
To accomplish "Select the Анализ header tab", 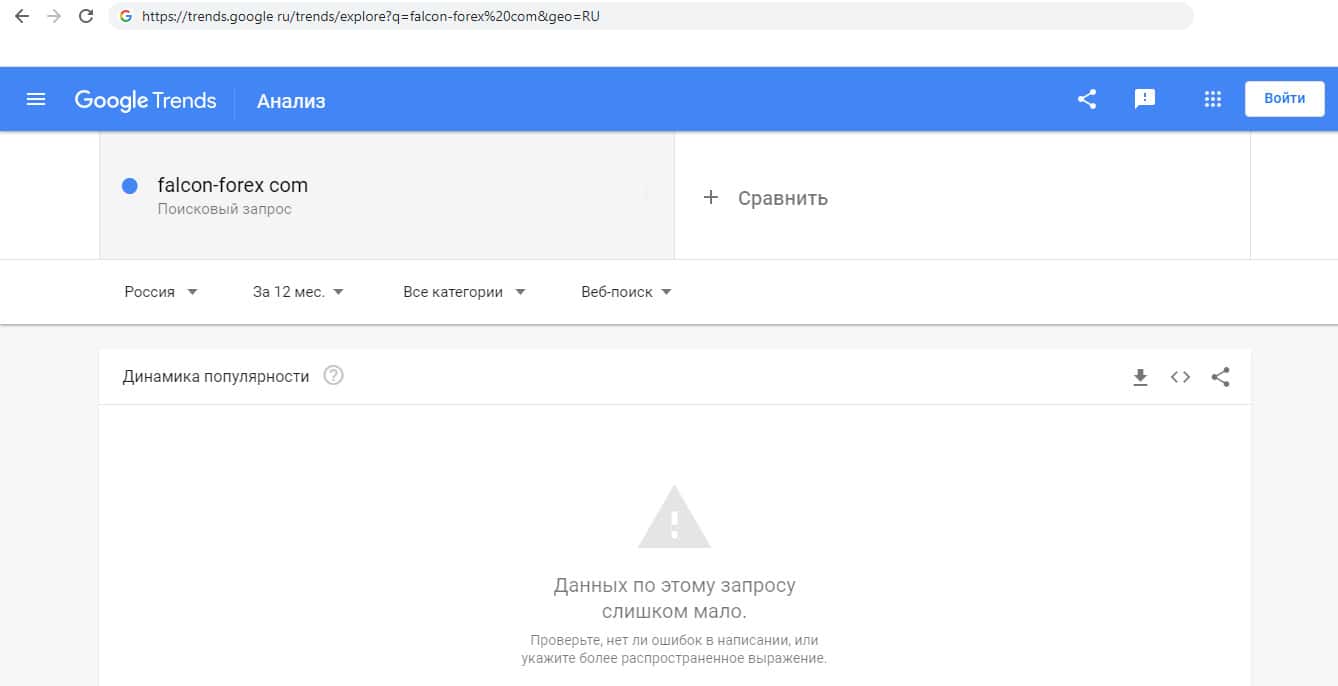I will 291,101.
